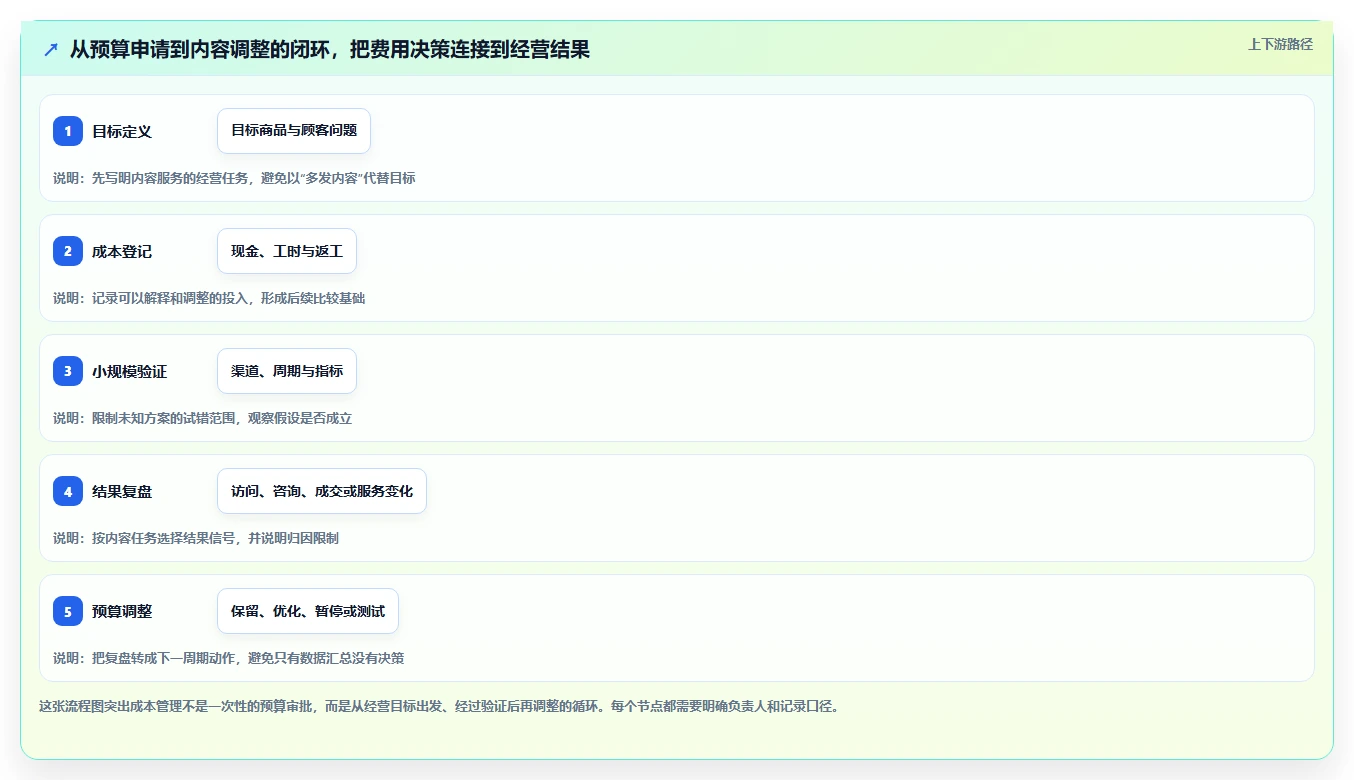This screenshot has height=780, width=1354.
Task: Click the 小规模验证 step title
Action: coord(130,371)
